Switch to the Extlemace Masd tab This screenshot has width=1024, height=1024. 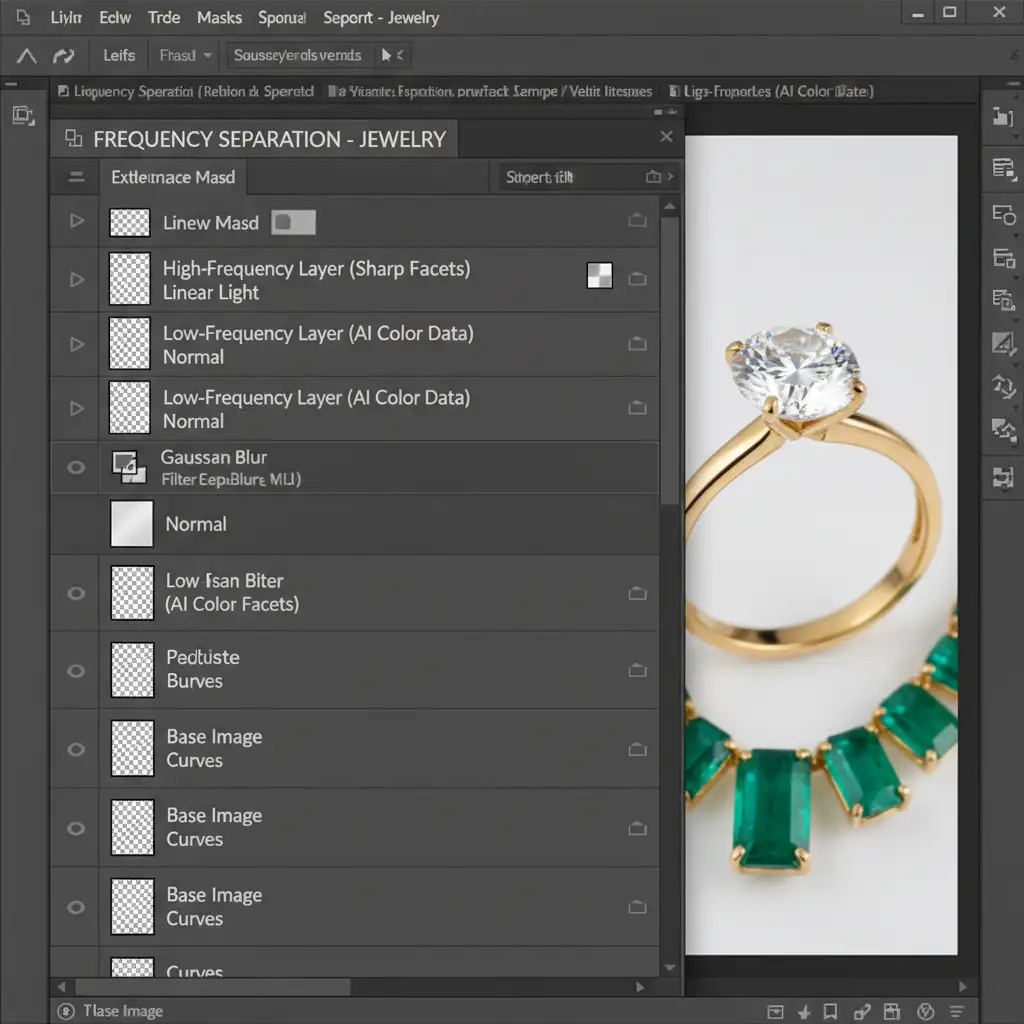click(x=173, y=177)
